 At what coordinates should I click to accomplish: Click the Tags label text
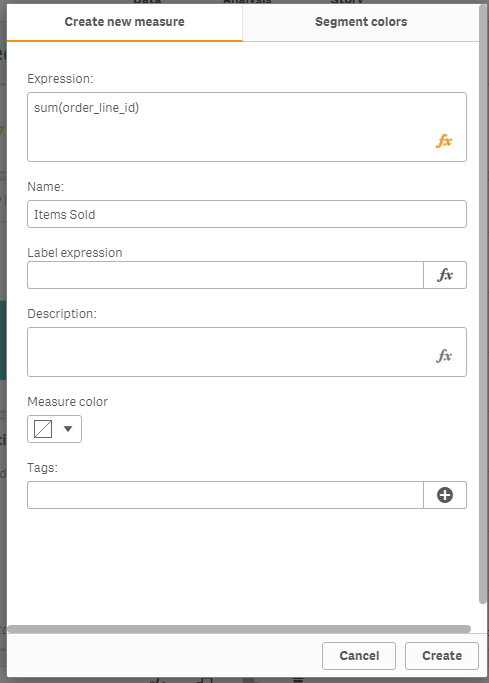click(42, 468)
